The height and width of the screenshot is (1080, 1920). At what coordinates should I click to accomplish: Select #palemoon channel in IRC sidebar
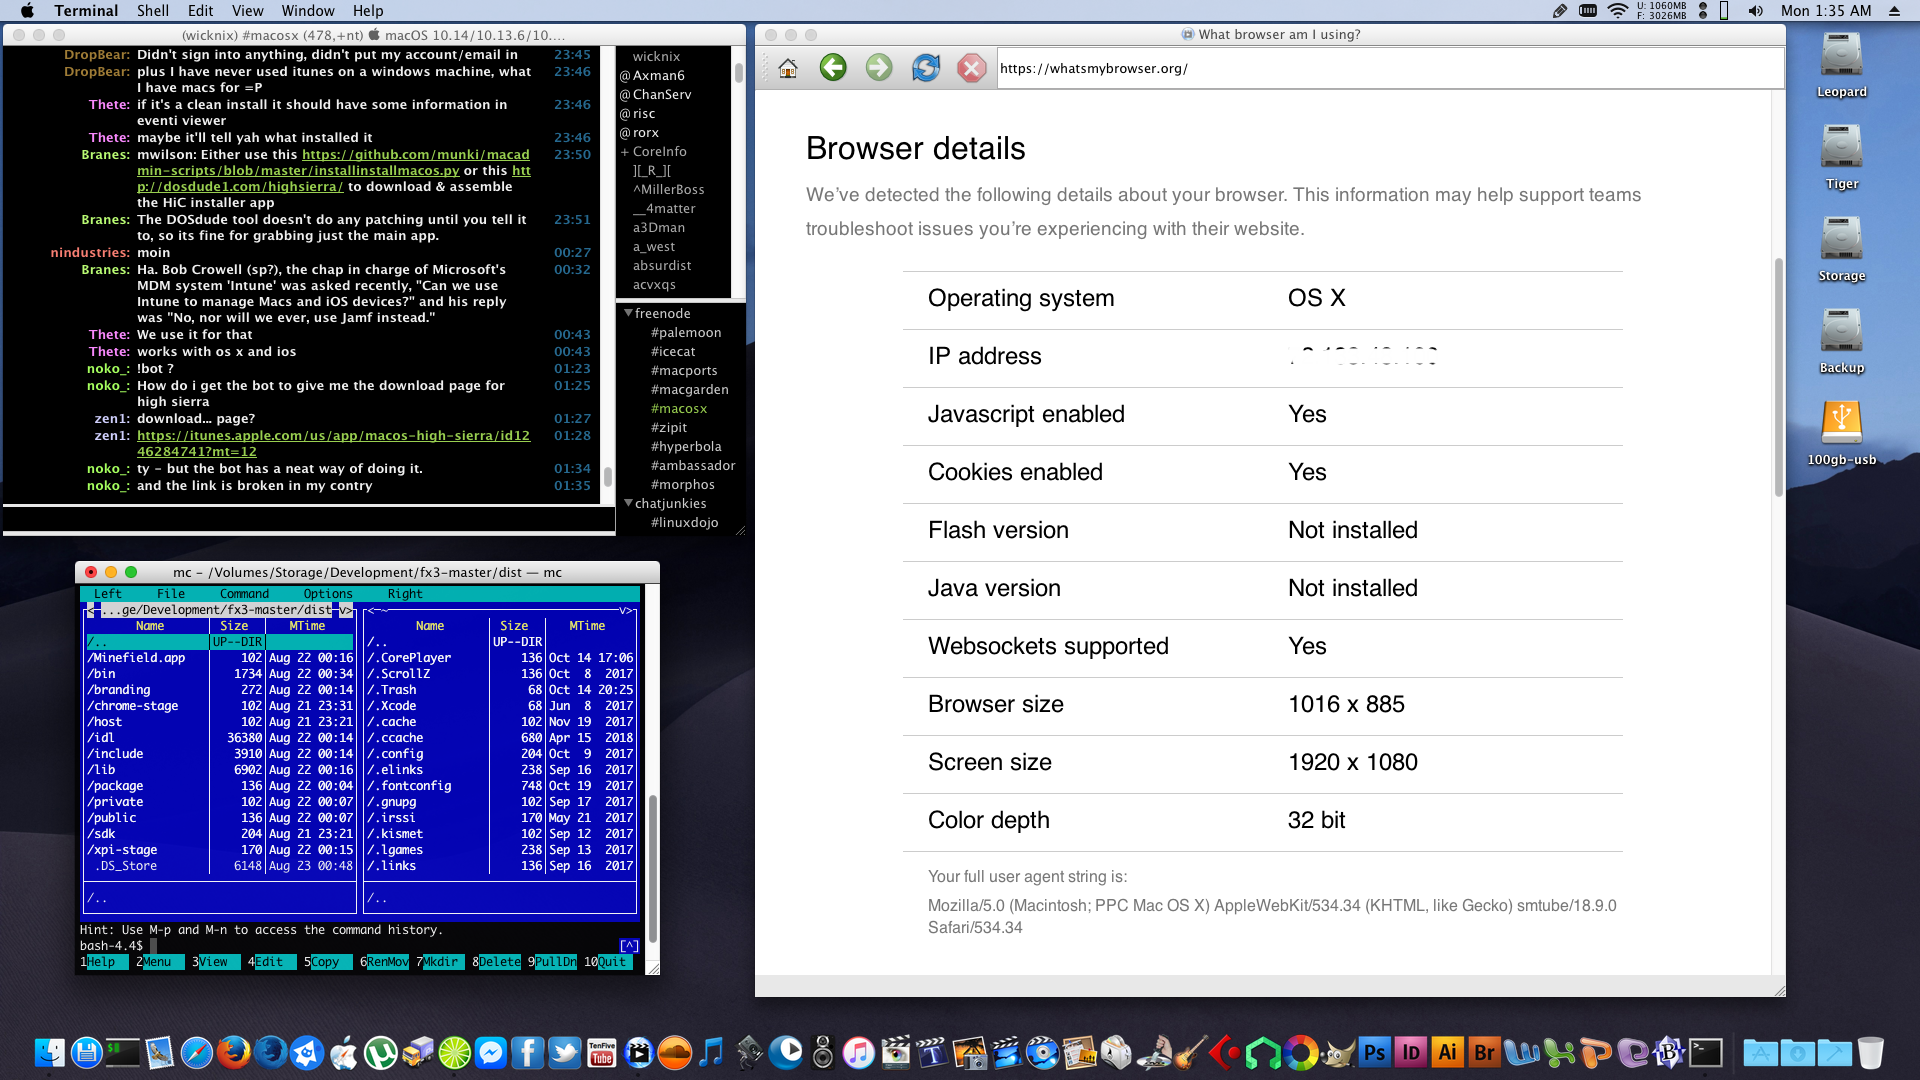(x=686, y=332)
